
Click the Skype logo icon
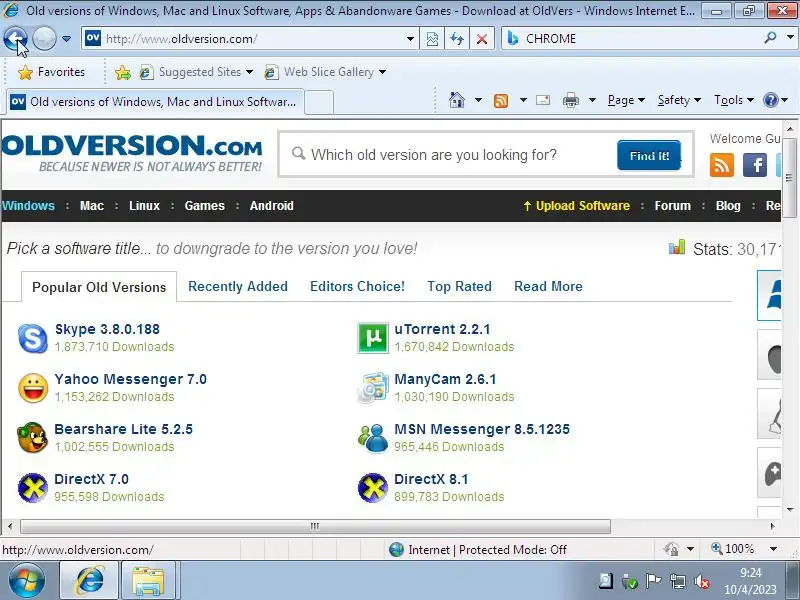click(33, 338)
